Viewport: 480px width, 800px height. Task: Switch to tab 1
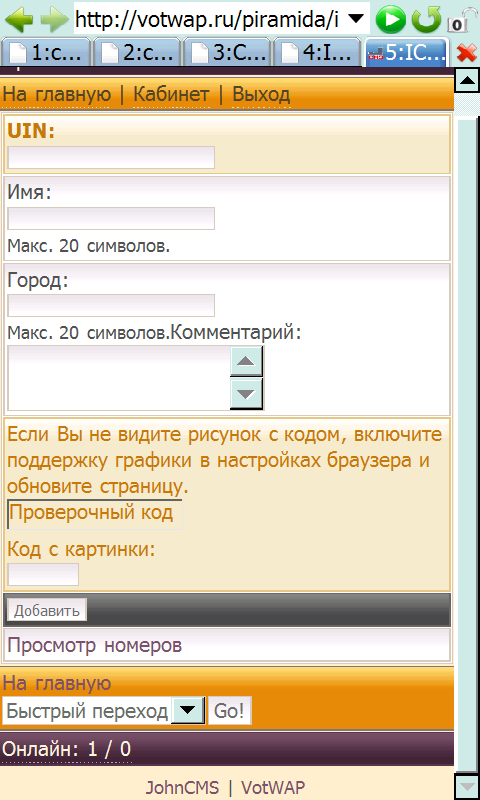tap(46, 52)
